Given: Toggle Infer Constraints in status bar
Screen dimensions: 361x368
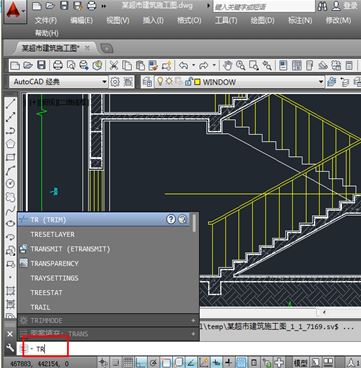Looking at the screenshot, I should [x=103, y=362].
